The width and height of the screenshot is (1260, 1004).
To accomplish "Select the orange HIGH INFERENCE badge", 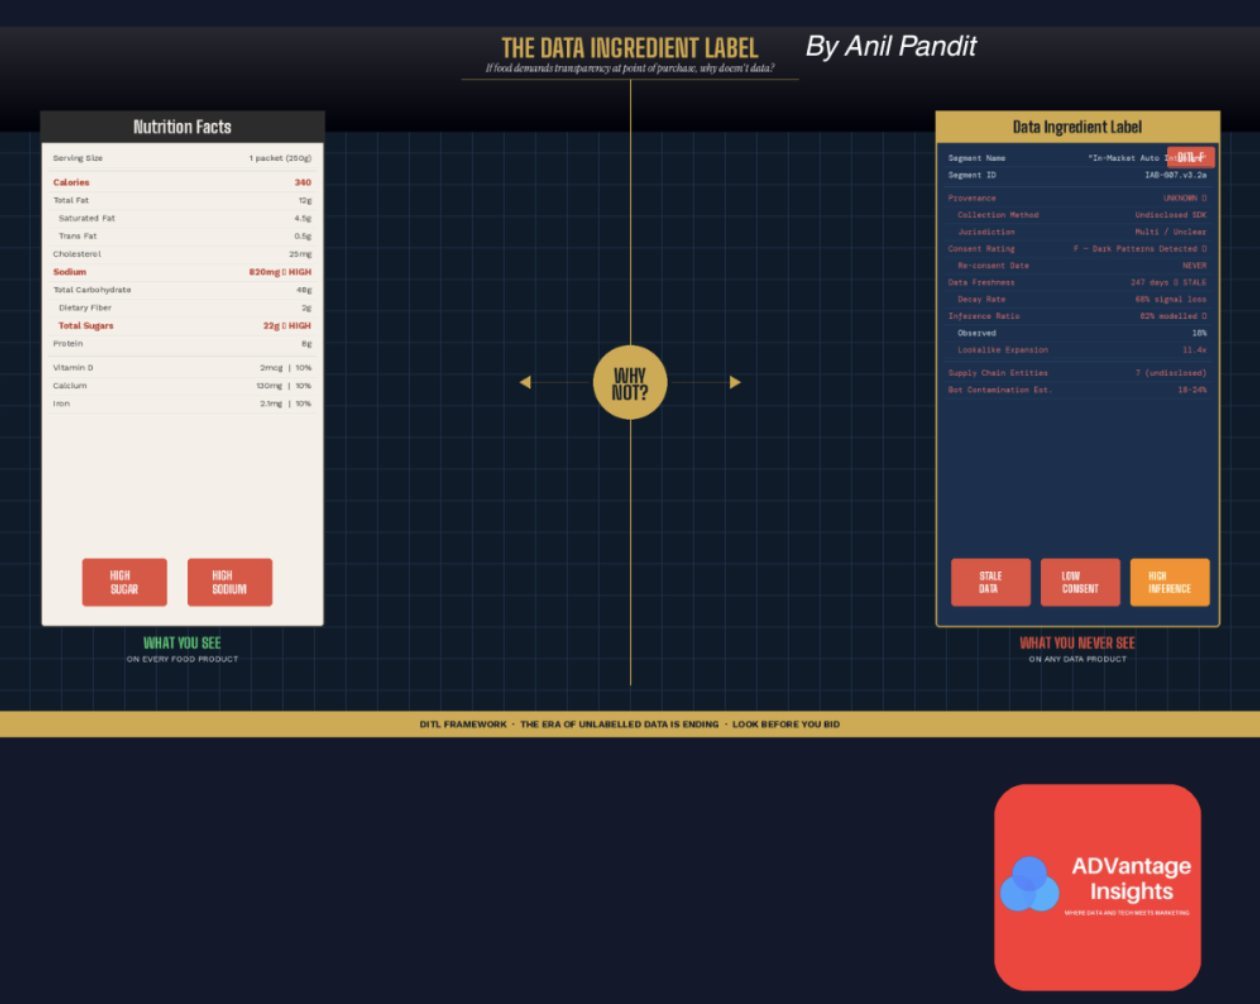I will (x=1169, y=582).
